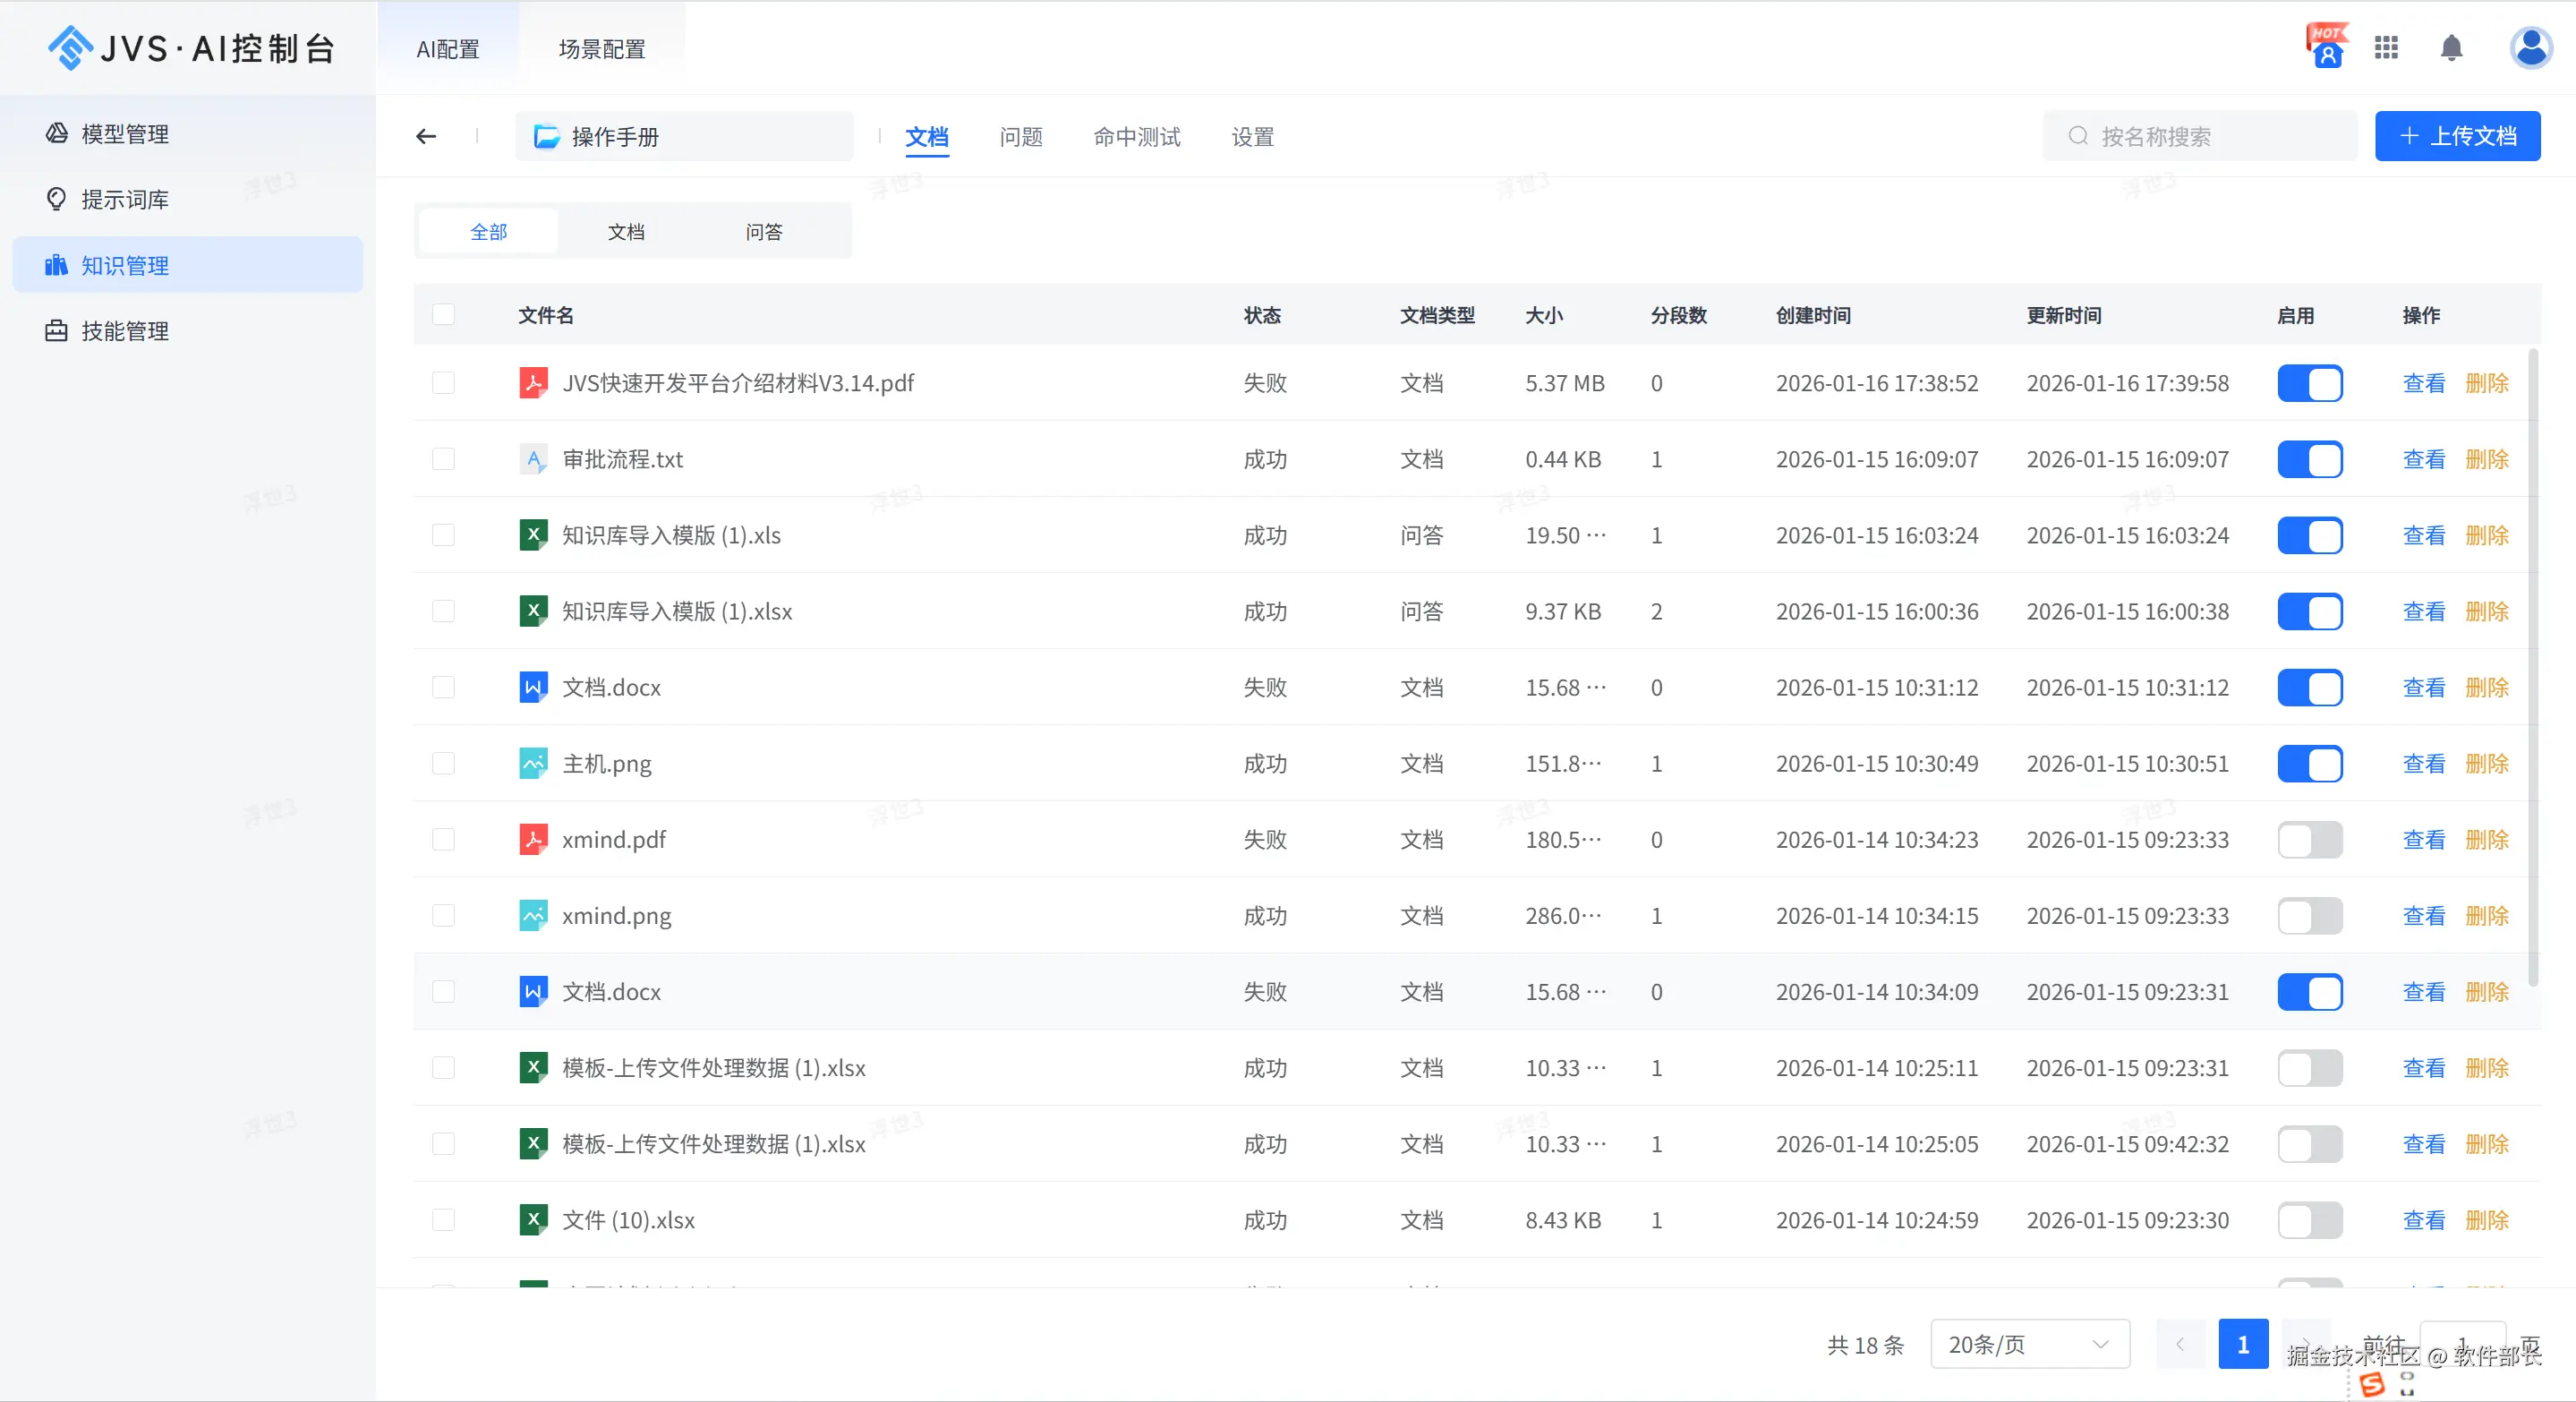Viewport: 2576px width, 1402px height.
Task: Click the image icon for 主机.png
Action: click(x=533, y=763)
